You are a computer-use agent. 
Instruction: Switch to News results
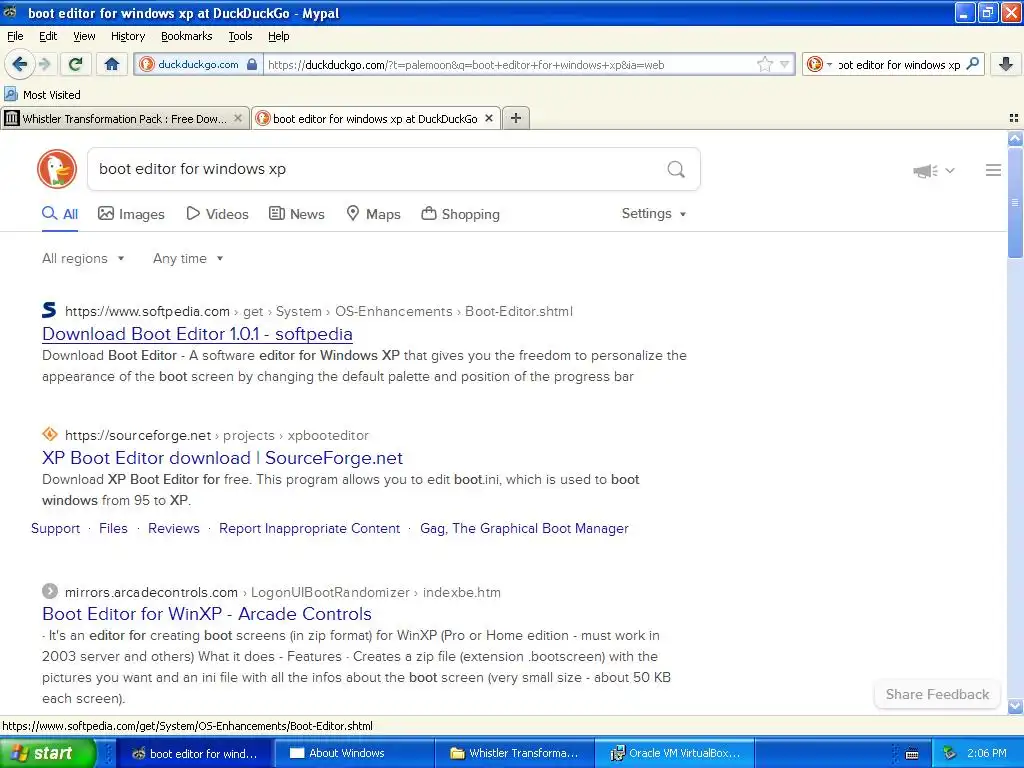(x=297, y=214)
